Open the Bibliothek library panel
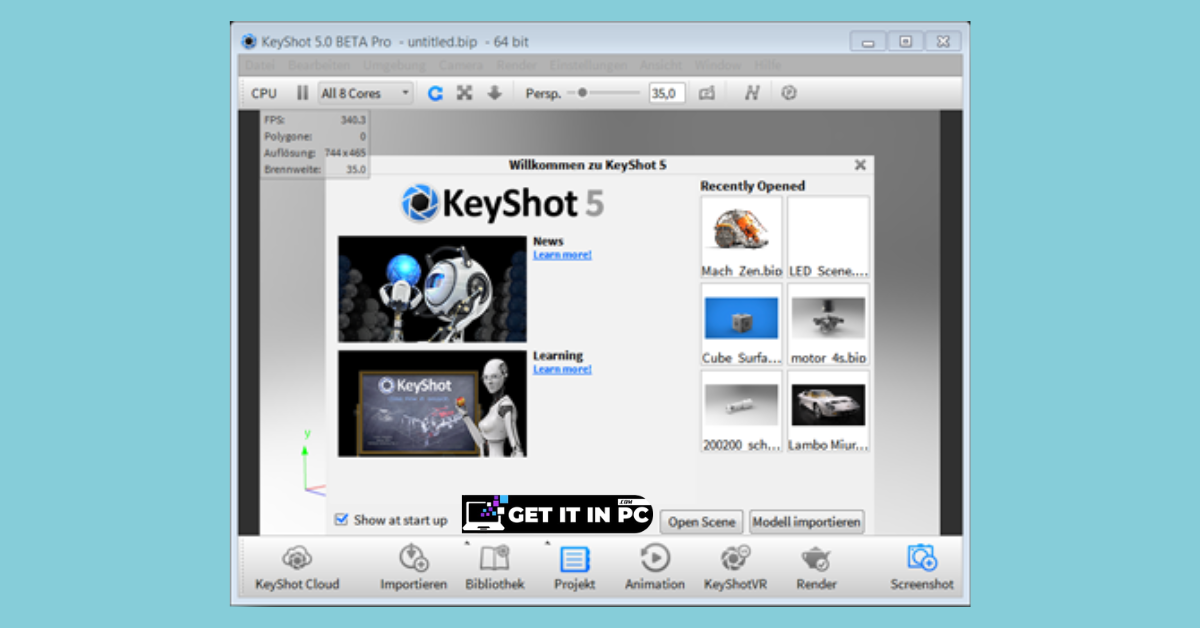This screenshot has width=1200, height=628. [495, 568]
